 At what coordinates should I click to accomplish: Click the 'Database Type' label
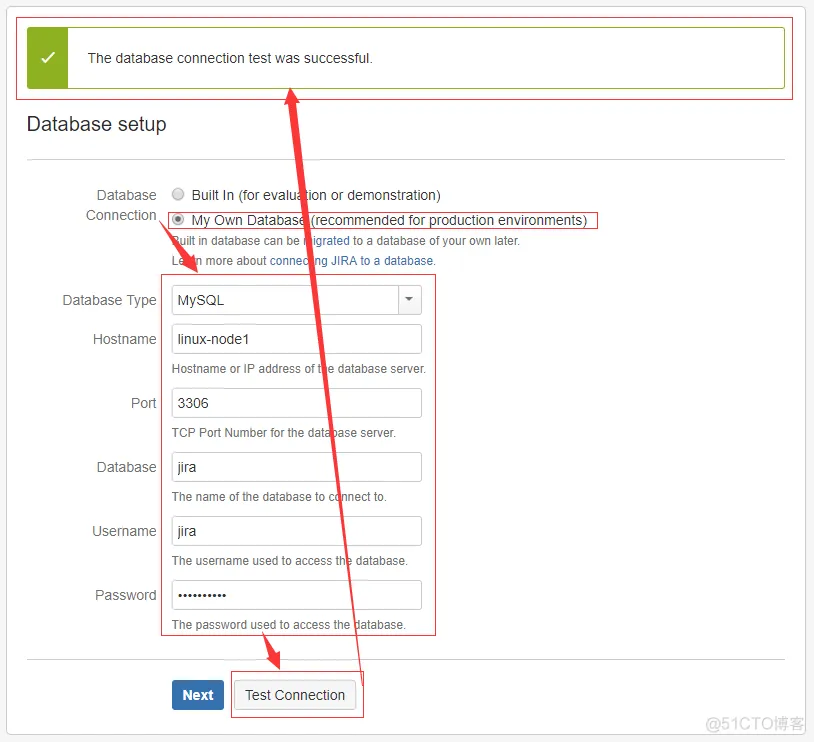[110, 300]
